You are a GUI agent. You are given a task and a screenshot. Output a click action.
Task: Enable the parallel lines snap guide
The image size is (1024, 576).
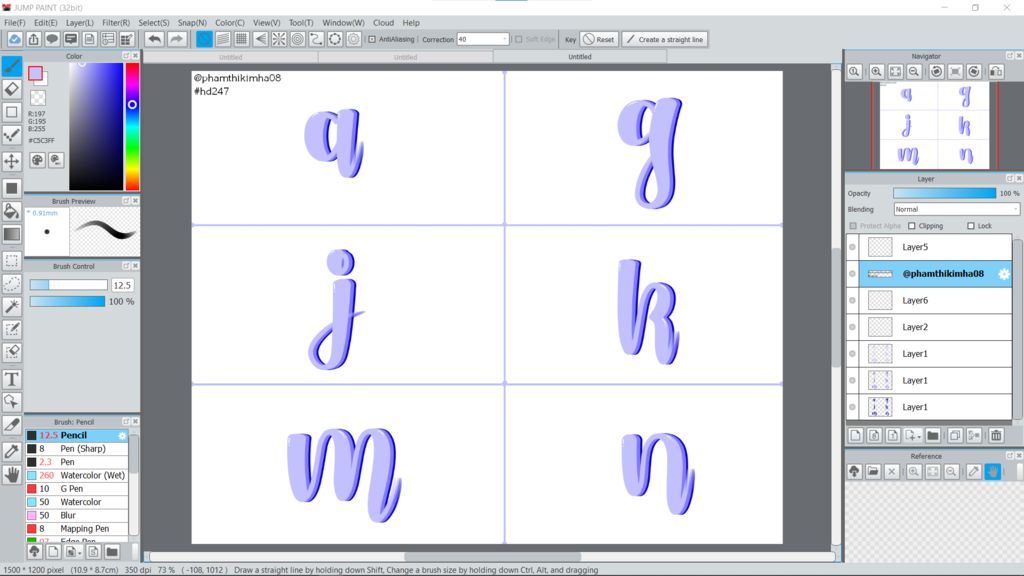pos(223,39)
